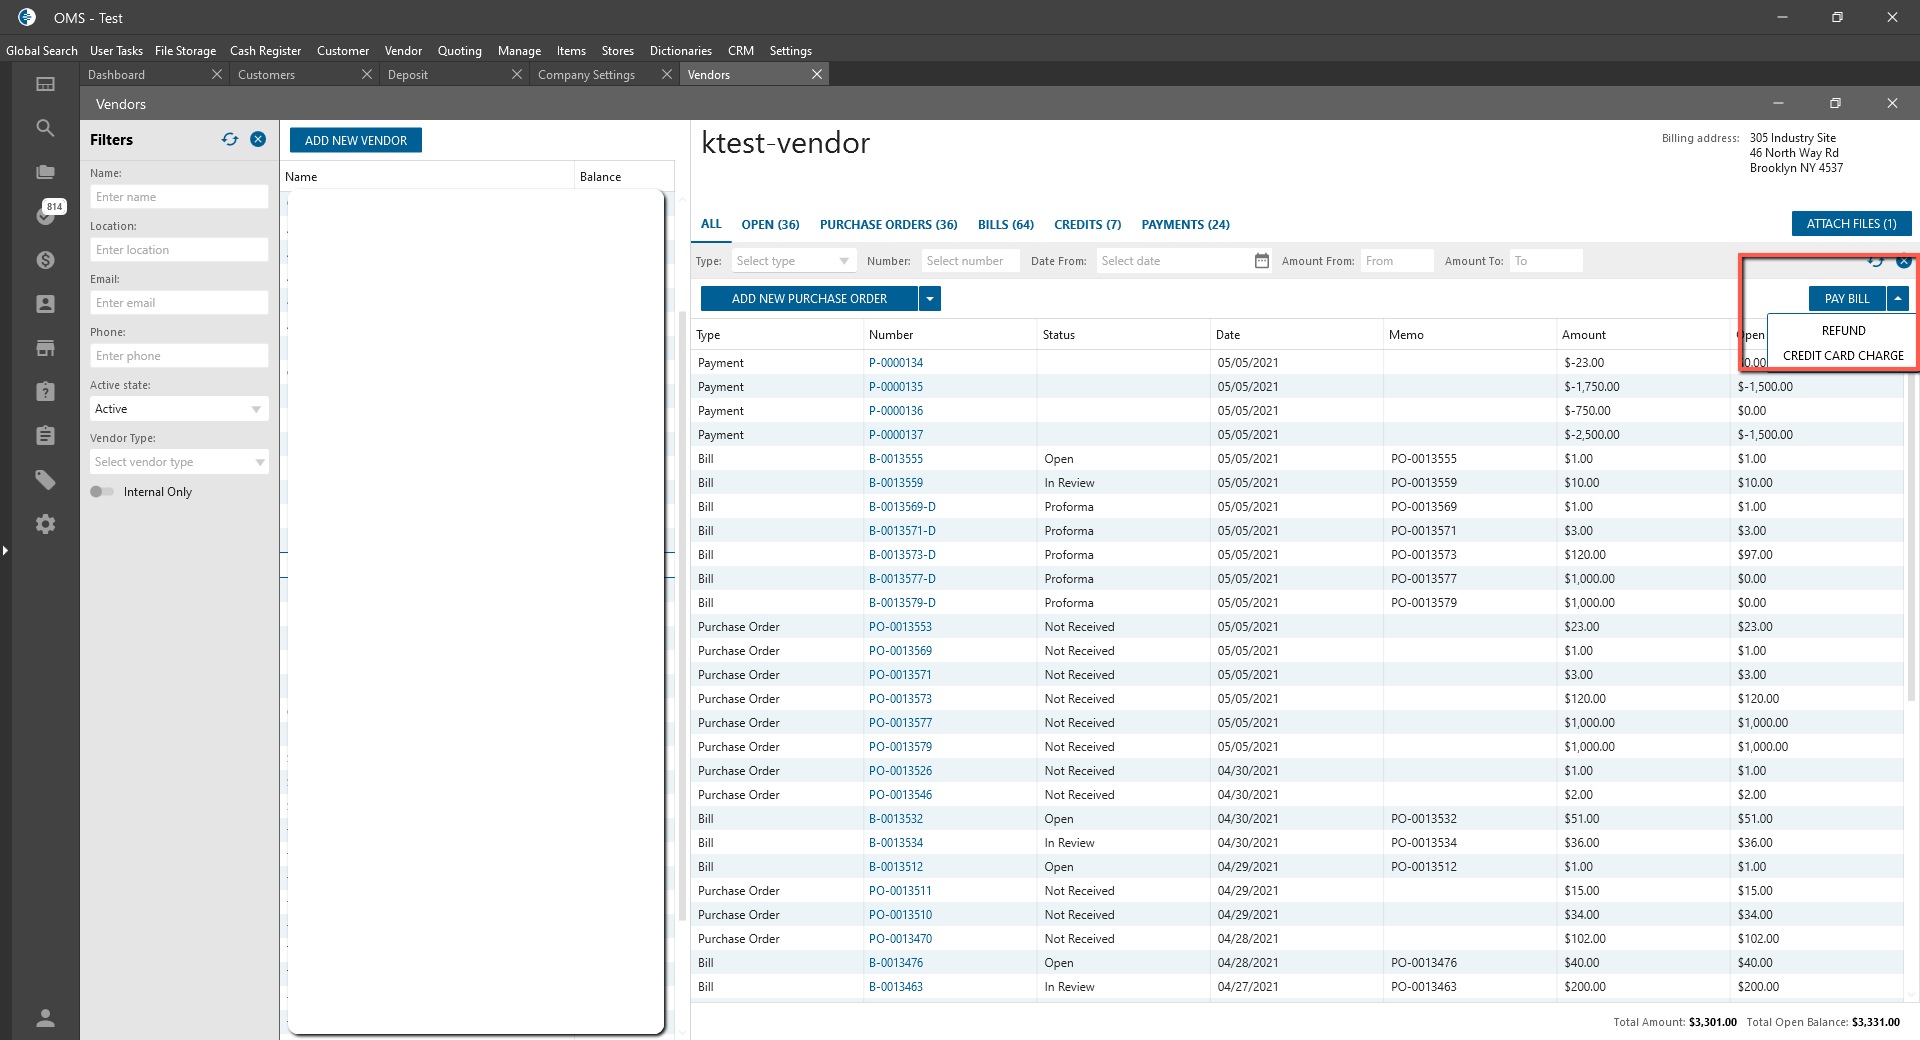Click the Enter name filter field
The image size is (1920, 1040).
179,197
